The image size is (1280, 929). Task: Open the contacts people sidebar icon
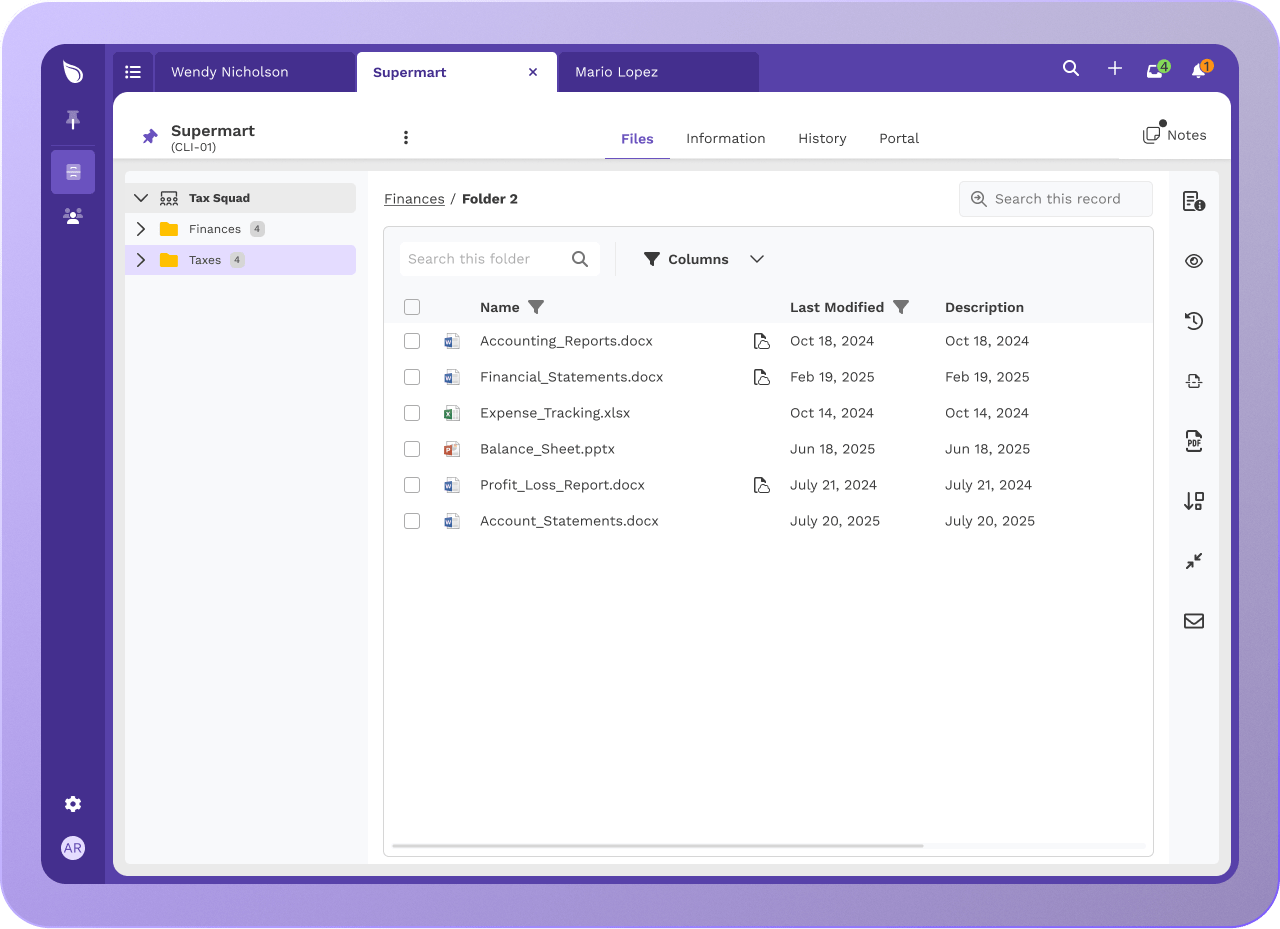[73, 216]
